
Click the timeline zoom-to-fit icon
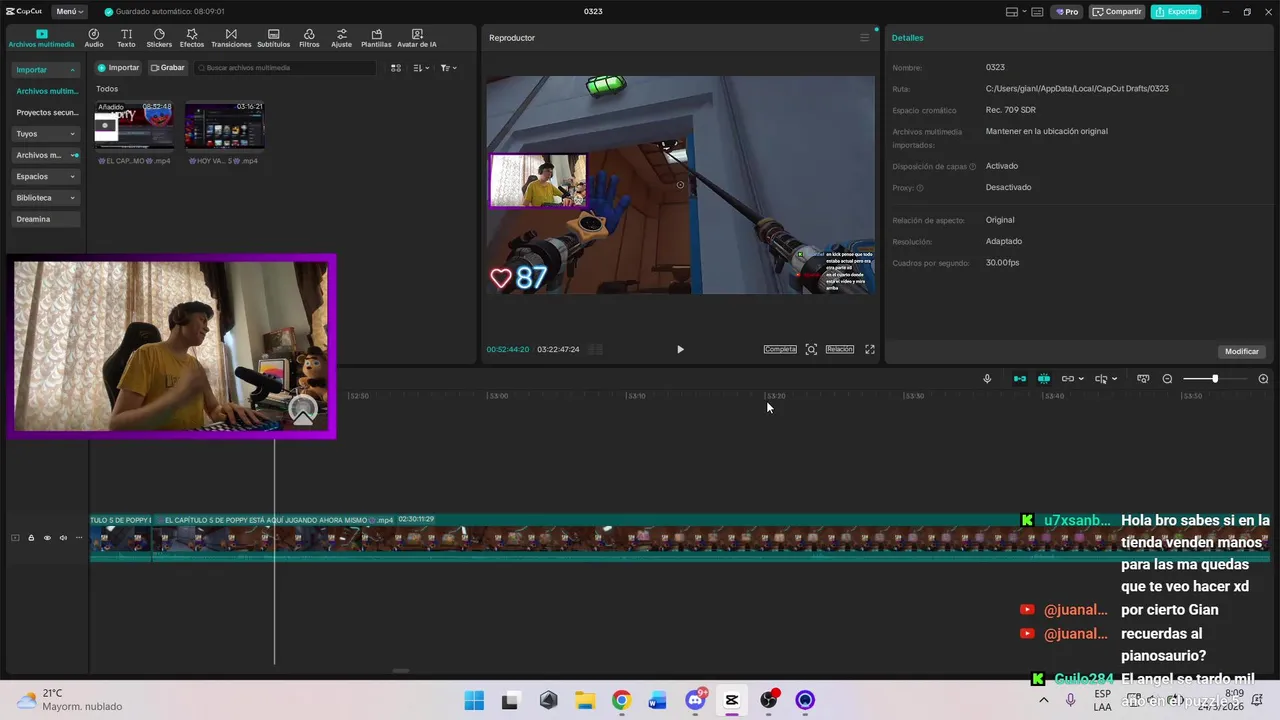point(1143,379)
